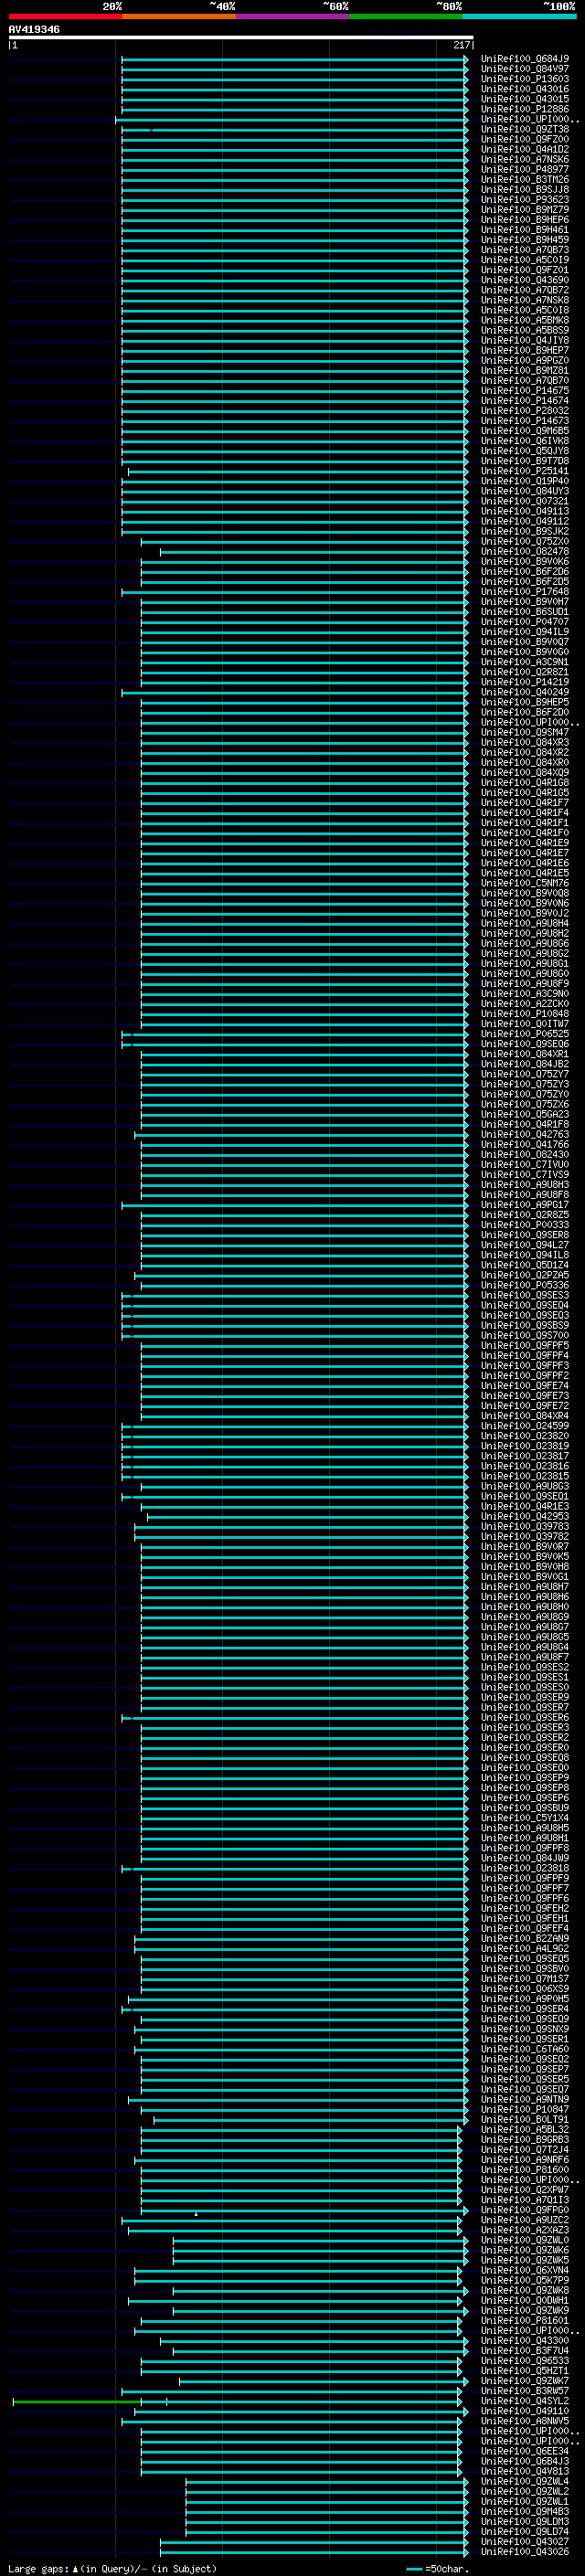
Task: Select the UniRef100_P25141 label
Action: point(525,471)
